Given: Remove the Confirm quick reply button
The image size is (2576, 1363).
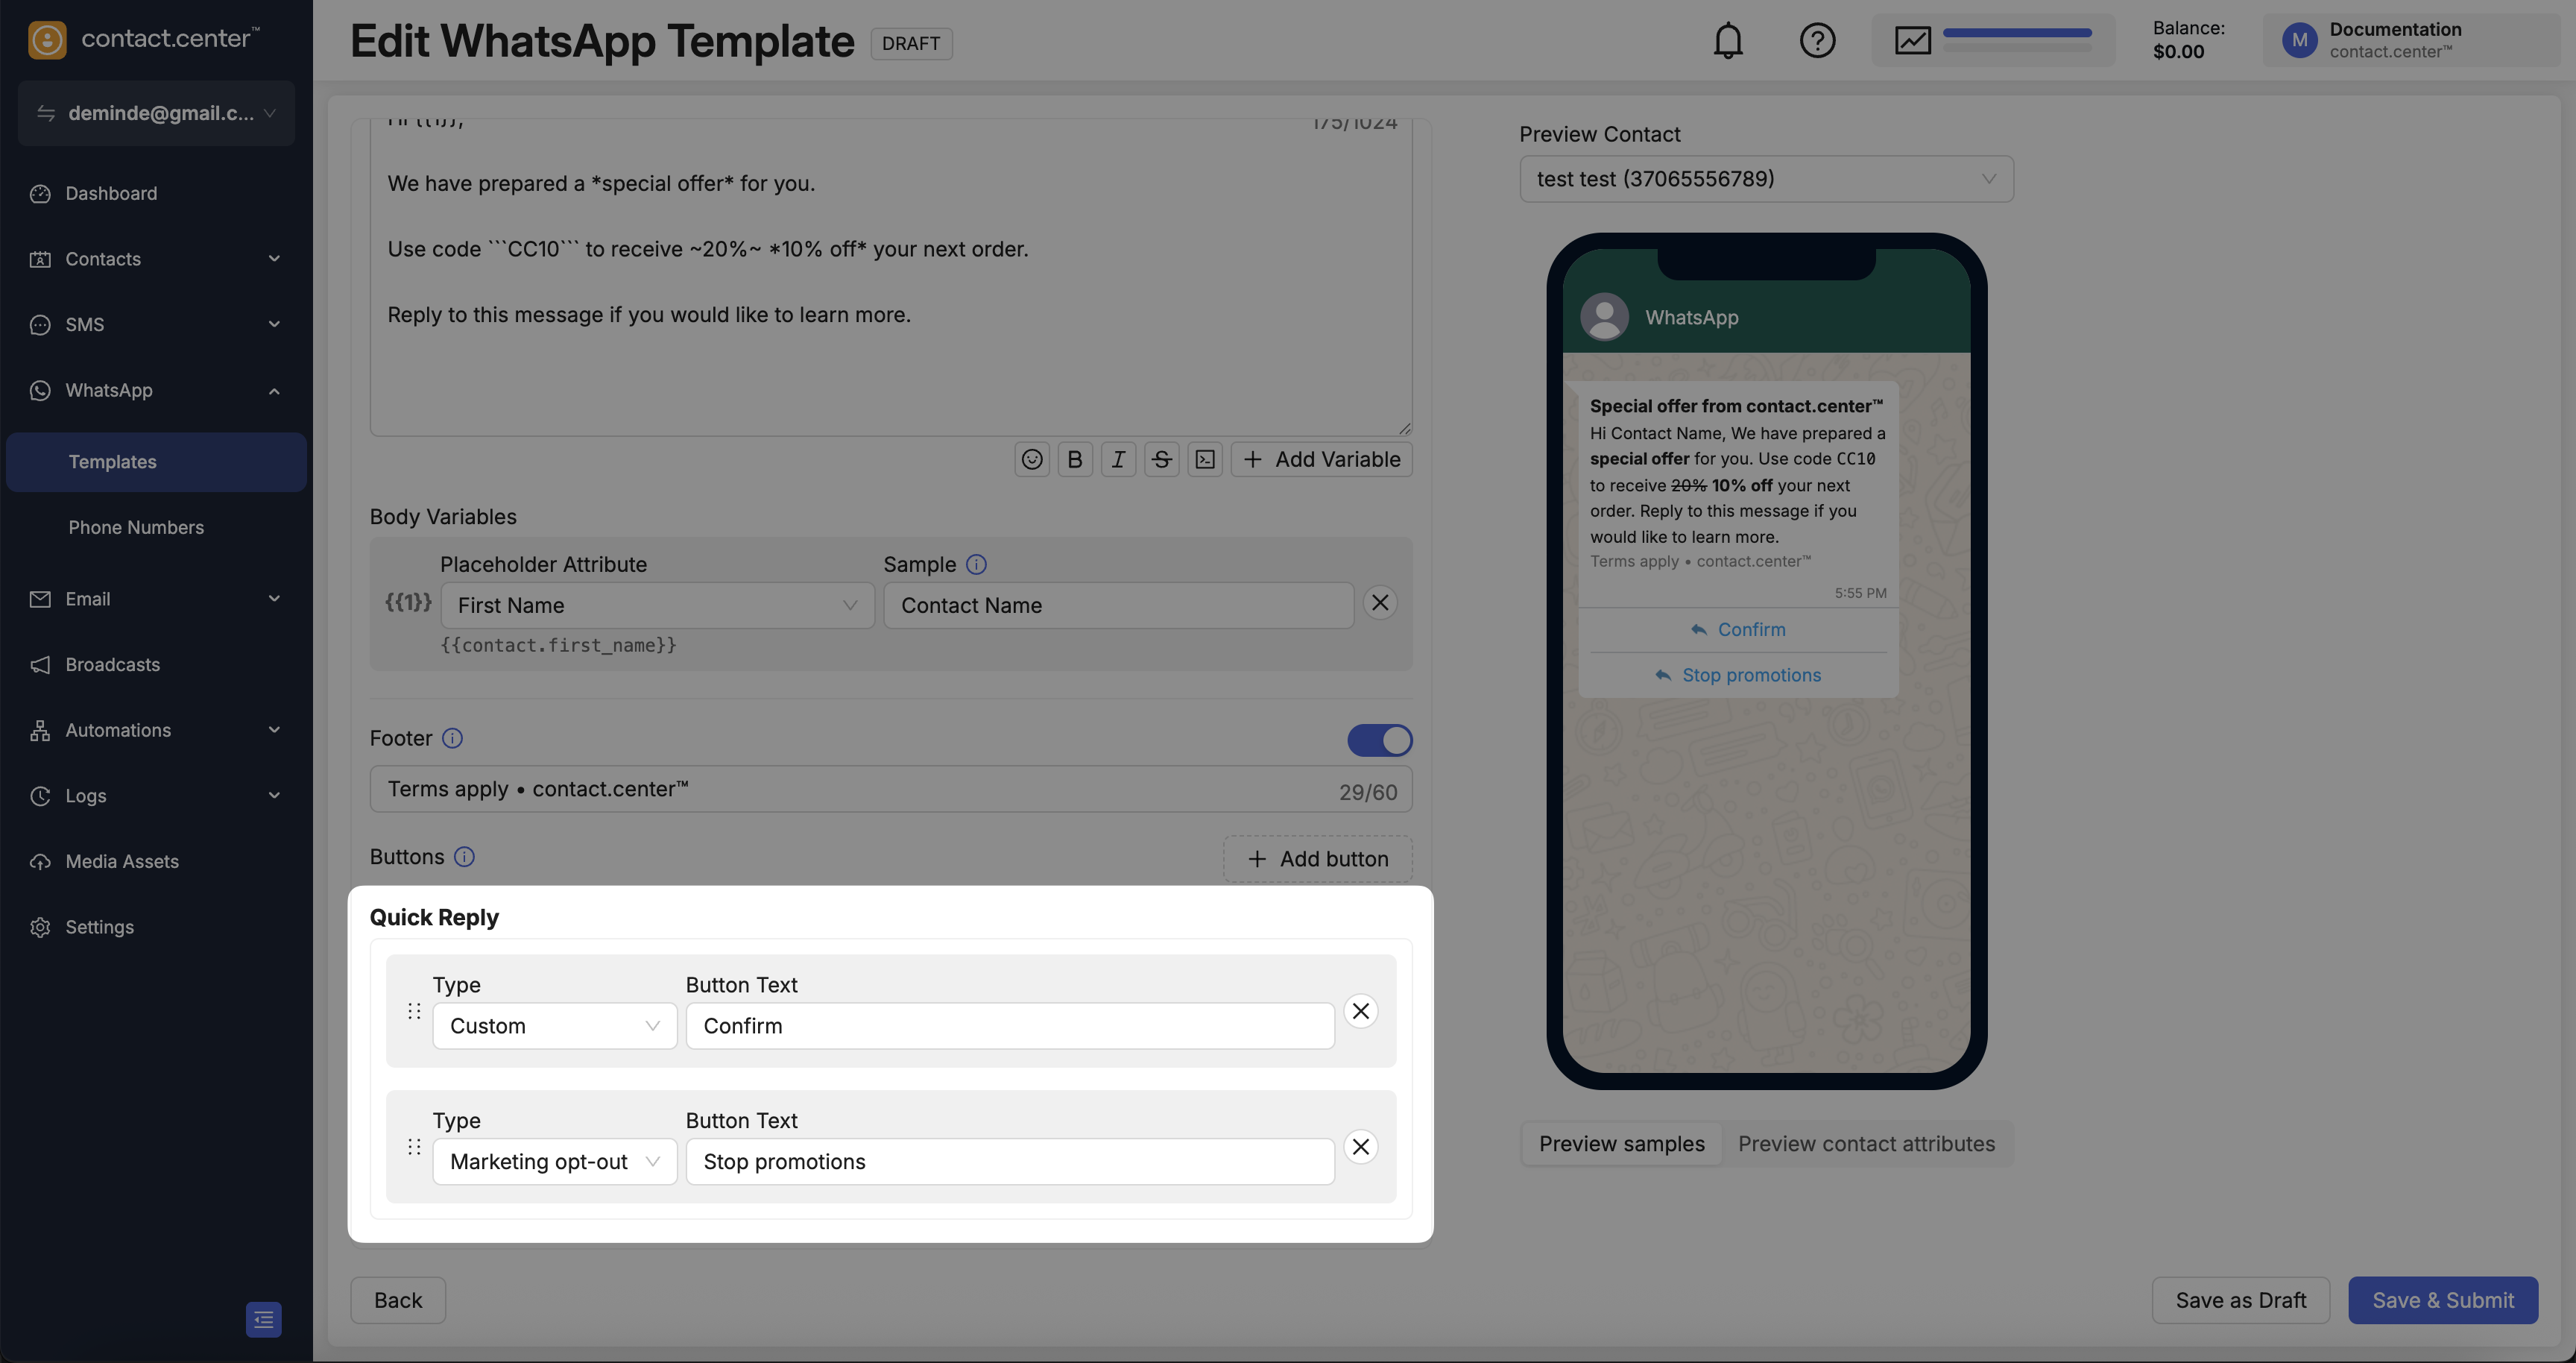Looking at the screenshot, I should click(1360, 1011).
